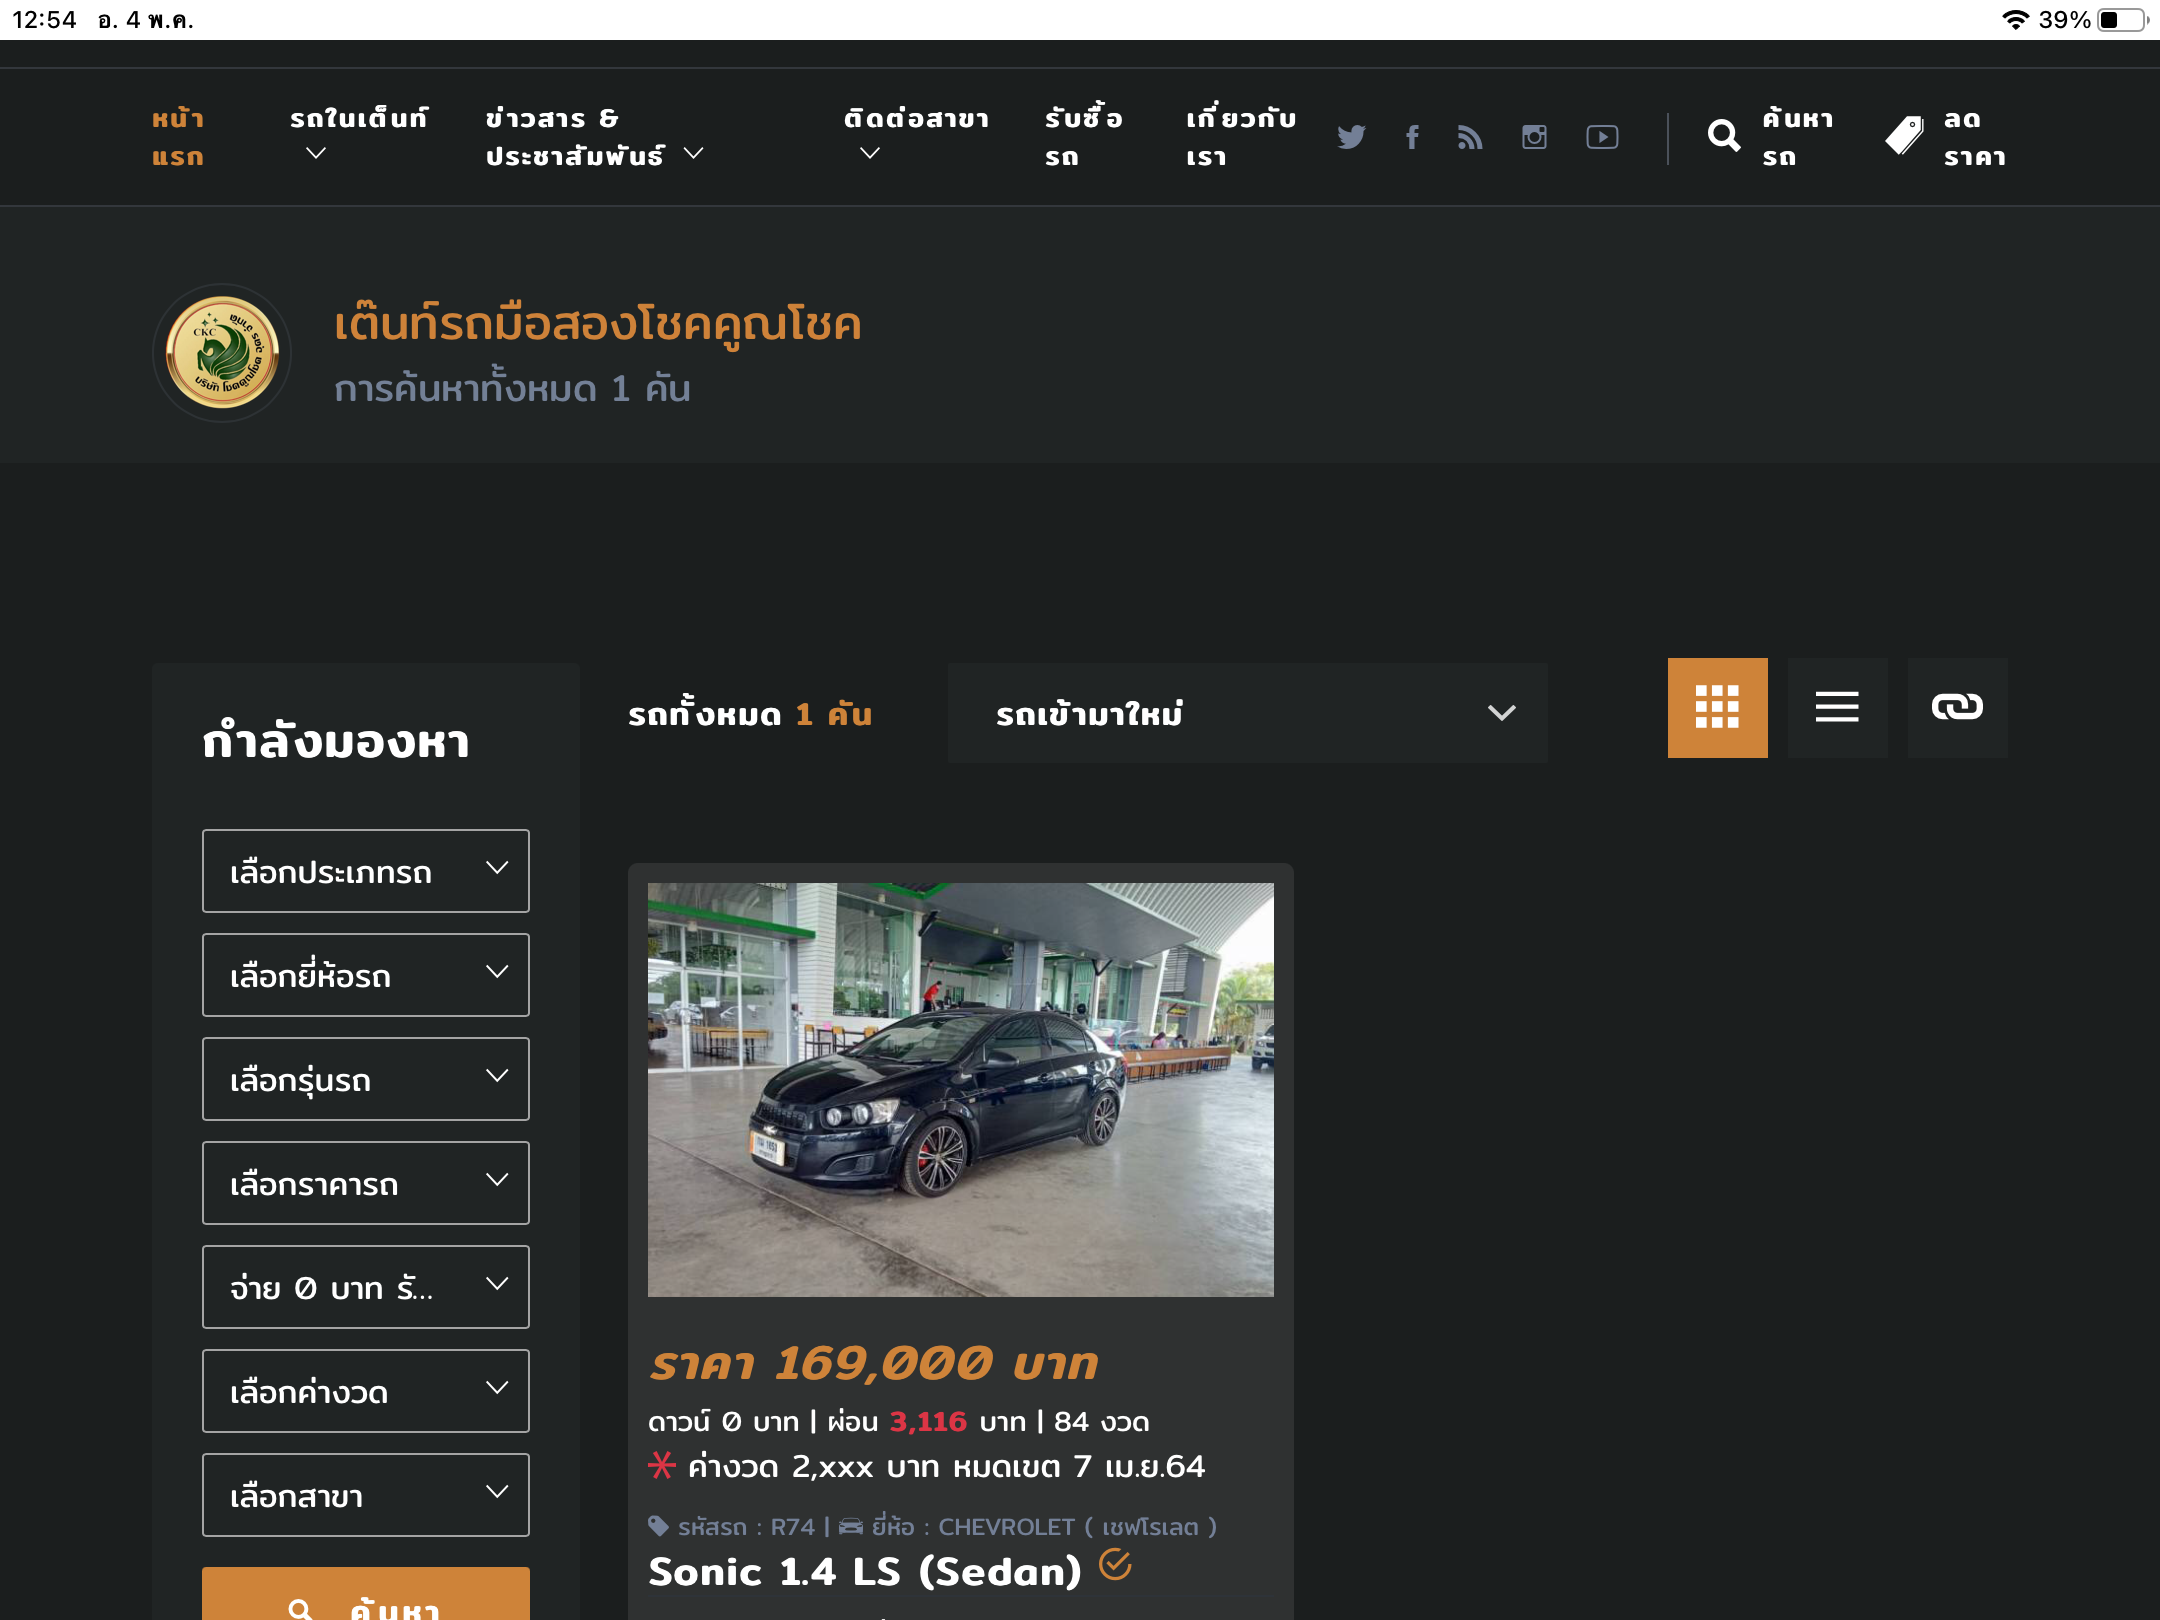Open the car type dropdown
This screenshot has height=1620, width=2160.
(x=365, y=871)
